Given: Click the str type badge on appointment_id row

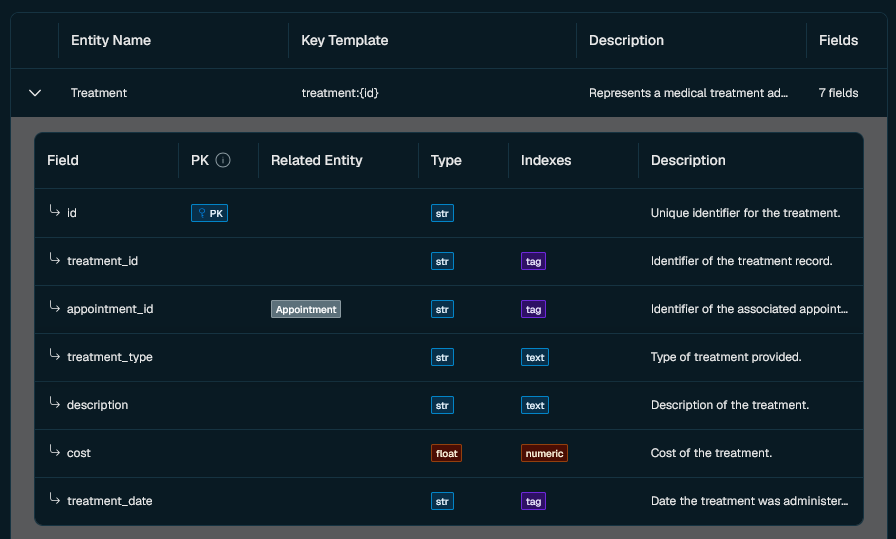Looking at the screenshot, I should click(x=442, y=309).
